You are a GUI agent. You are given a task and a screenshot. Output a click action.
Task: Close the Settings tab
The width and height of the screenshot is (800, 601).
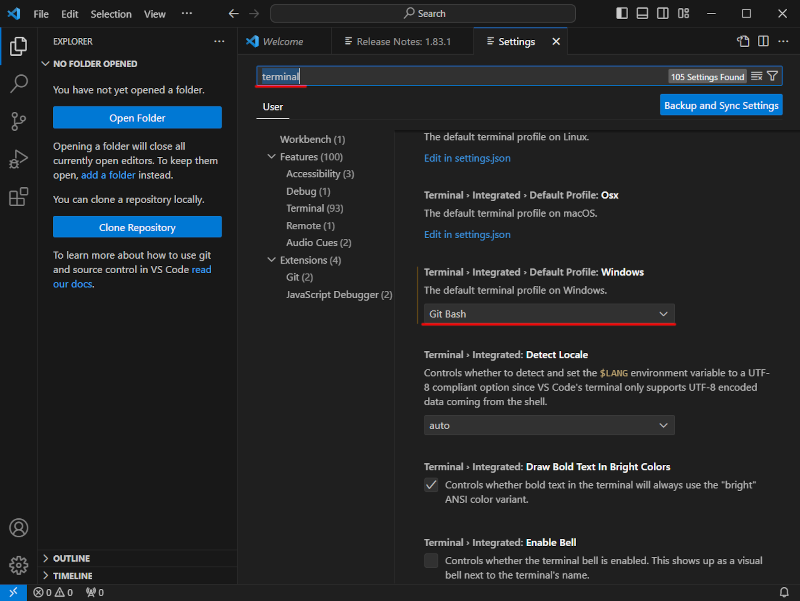pyautogui.click(x=556, y=41)
